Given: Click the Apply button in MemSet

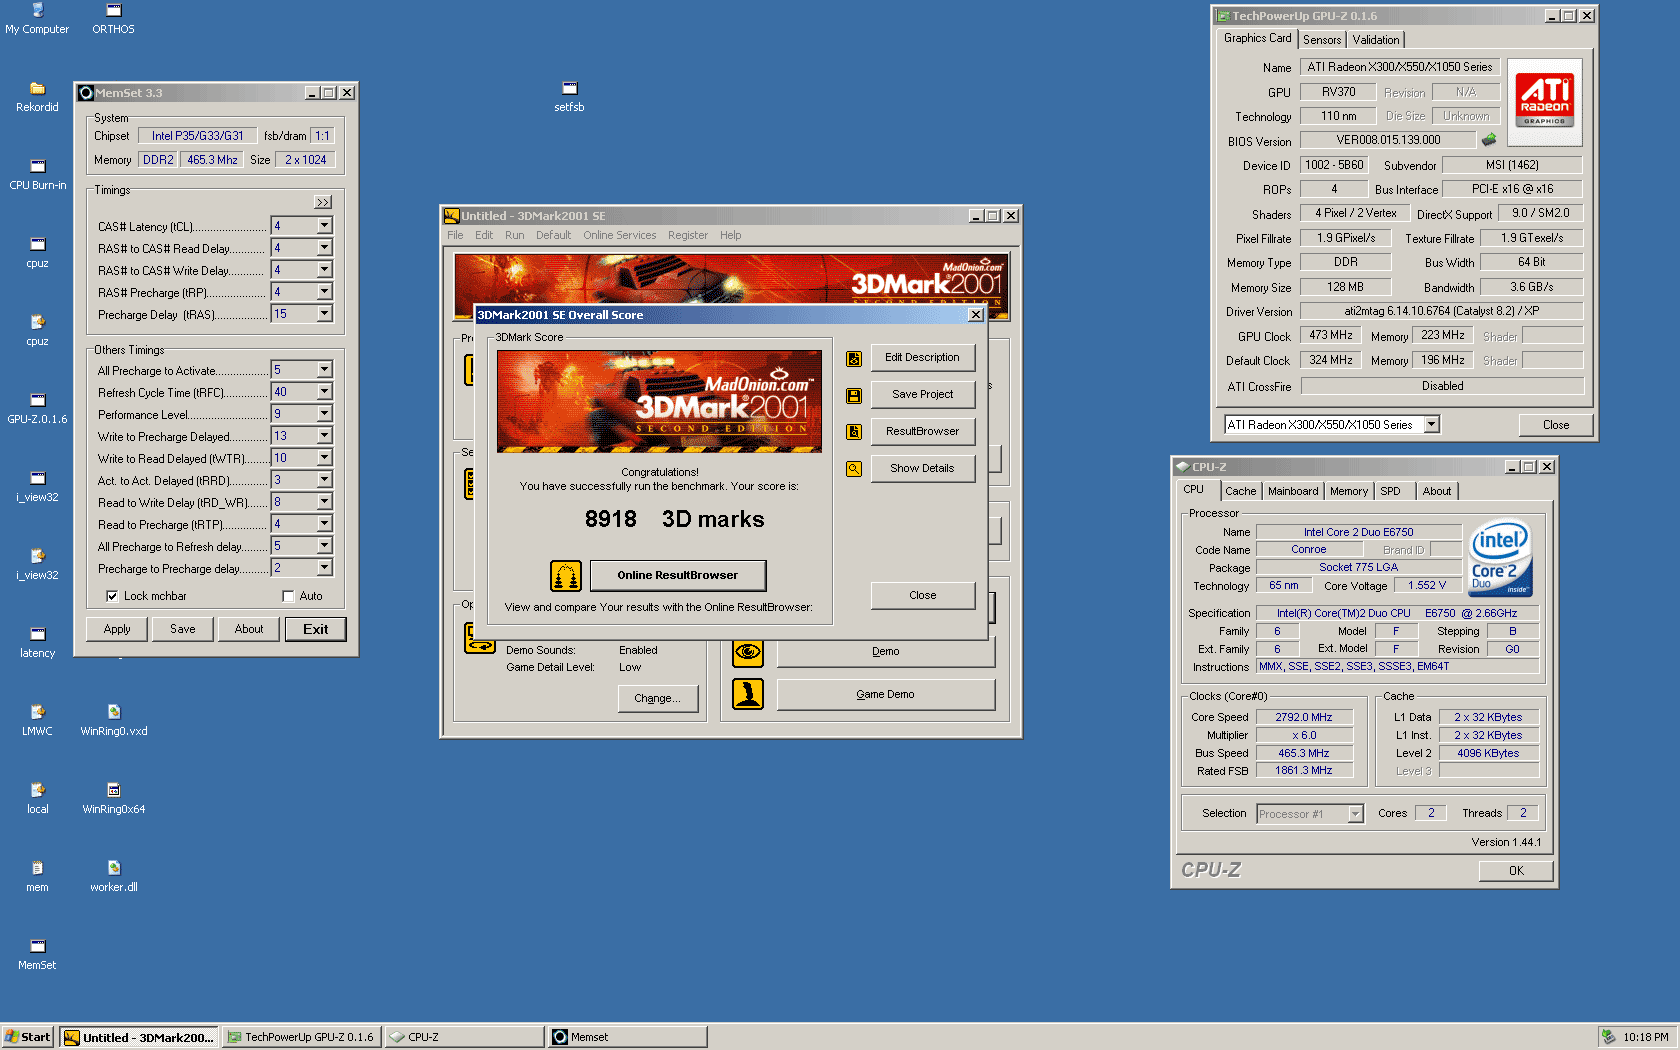Looking at the screenshot, I should 117,629.
